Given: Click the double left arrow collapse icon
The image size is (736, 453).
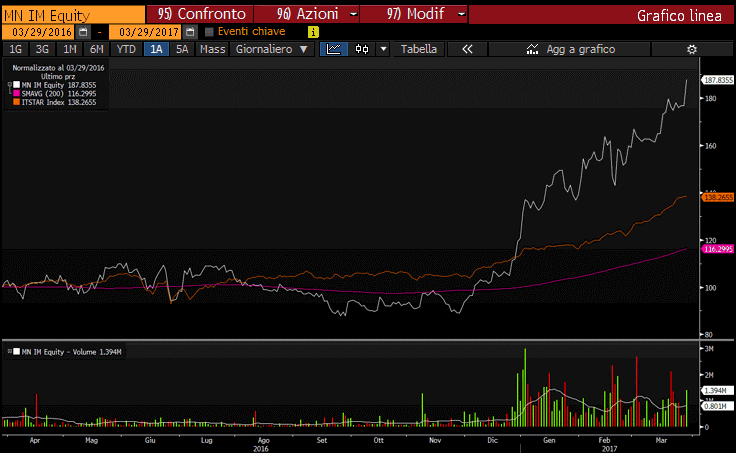Looking at the screenshot, I should click(x=466, y=49).
